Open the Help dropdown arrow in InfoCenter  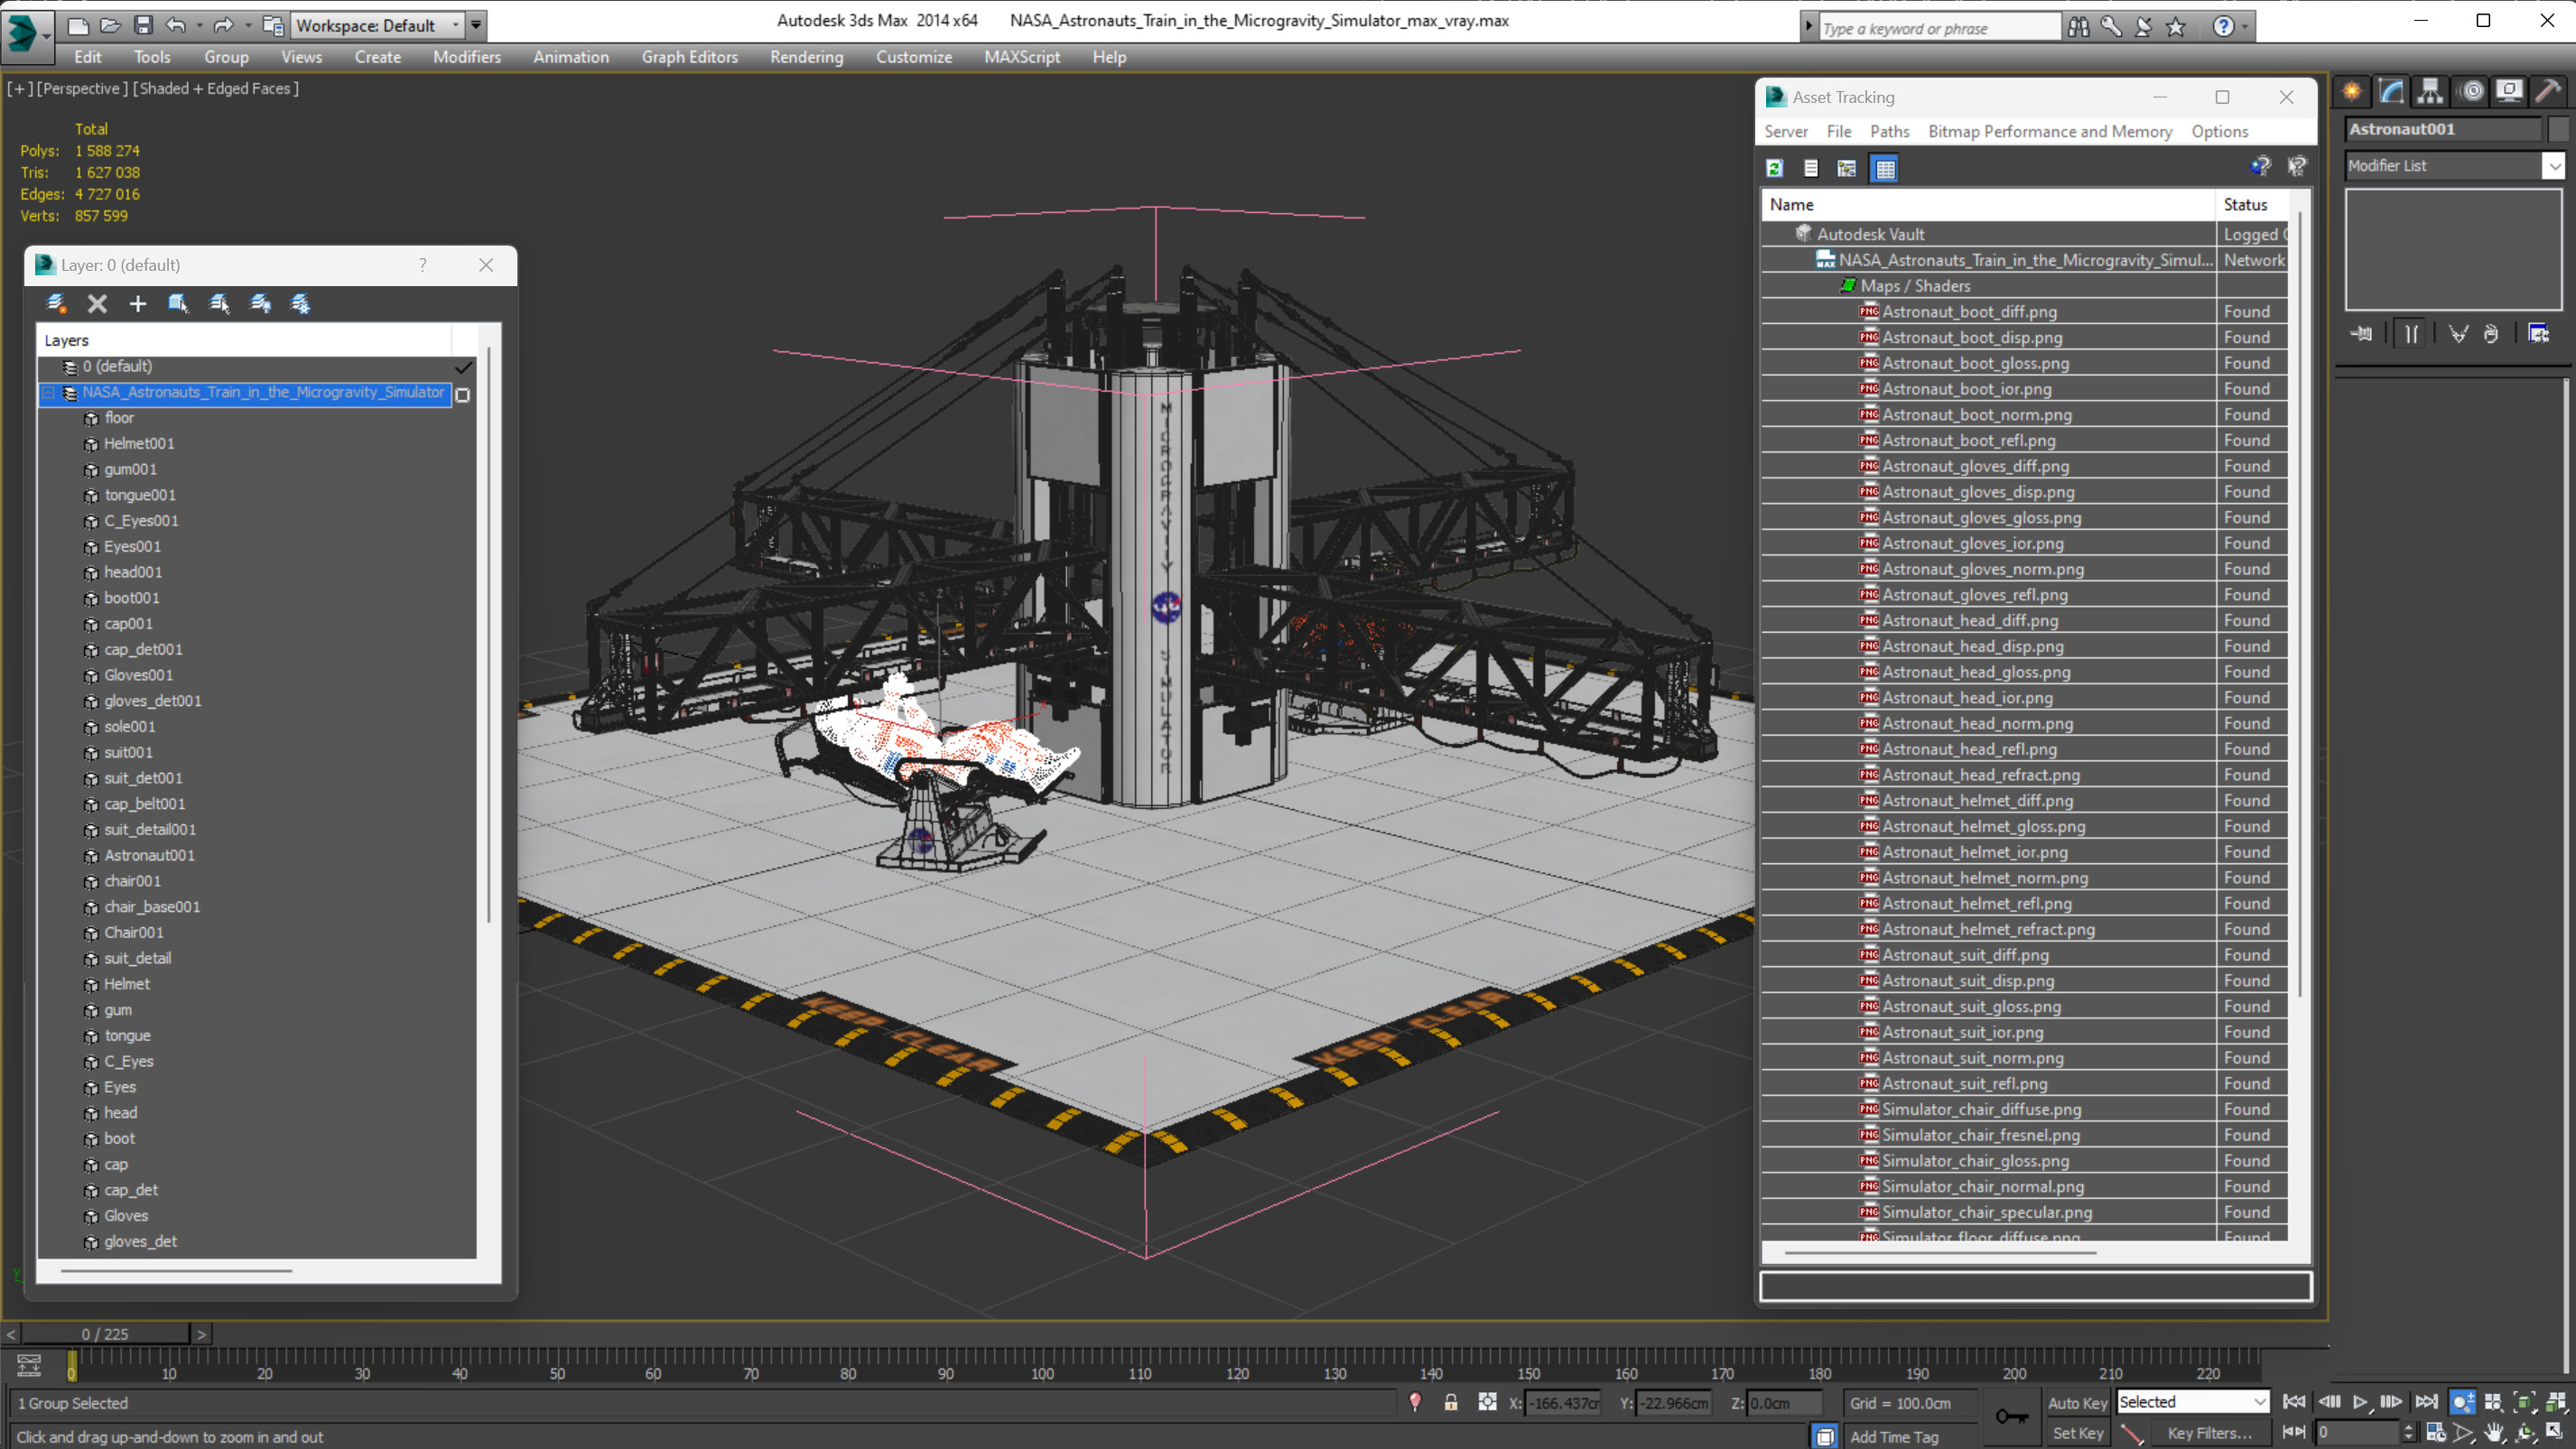point(2245,27)
